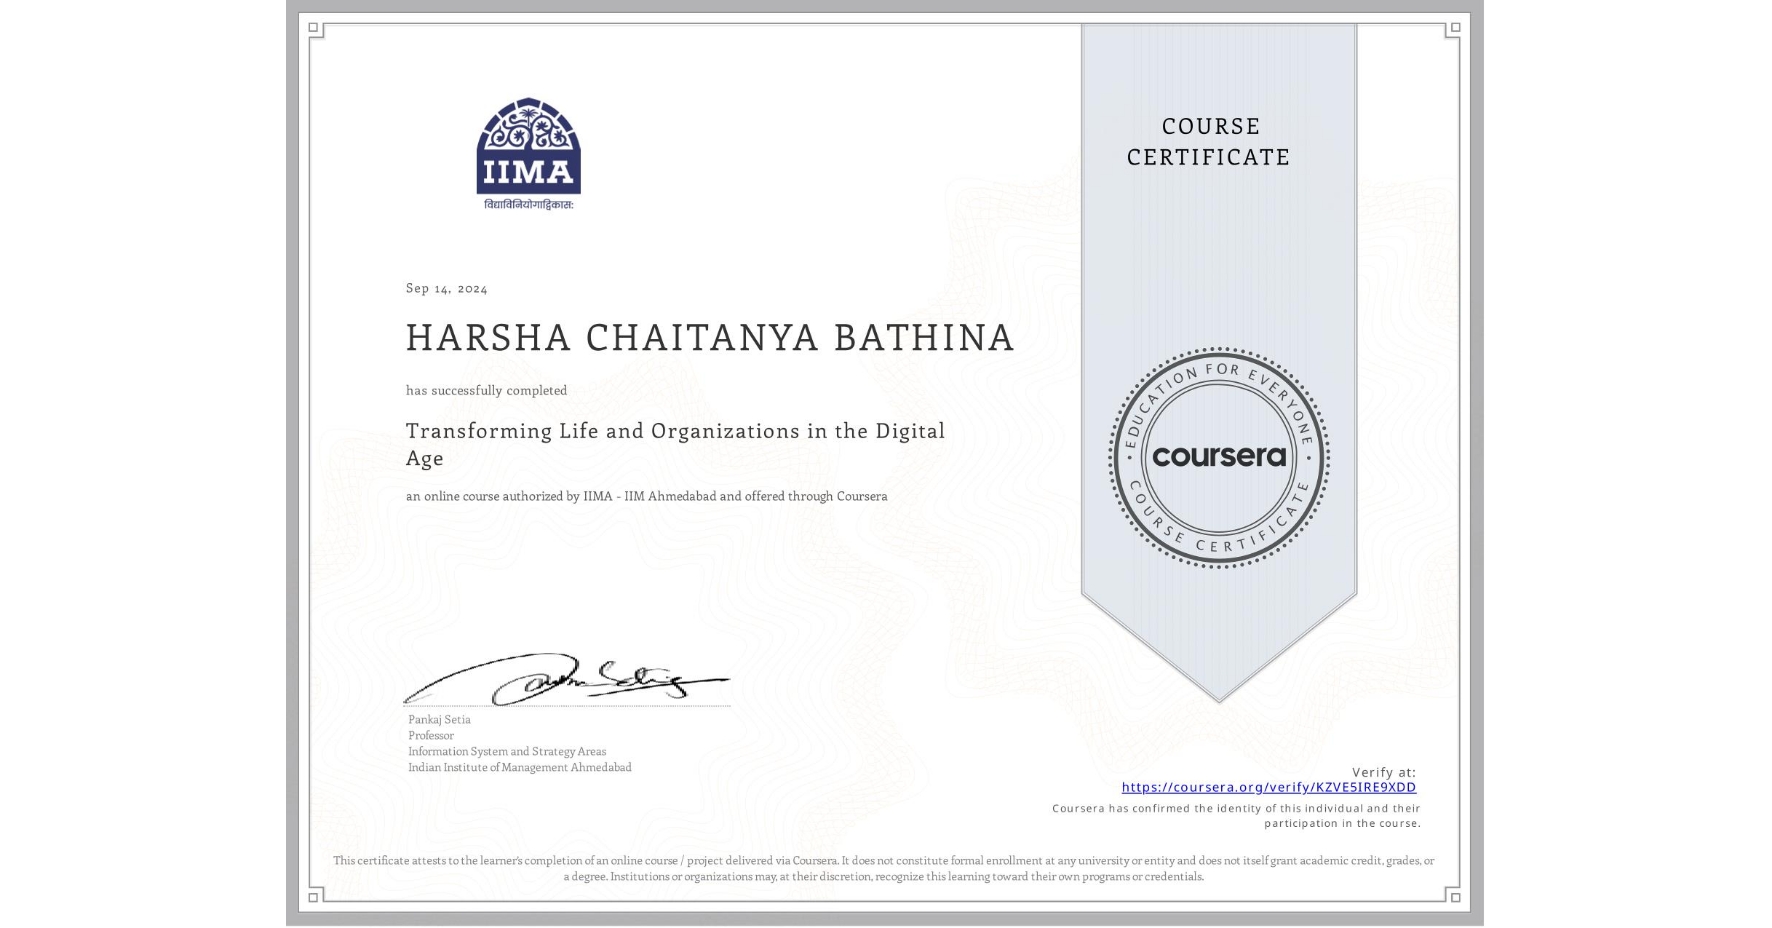Click the name Pankaj Setia
The height and width of the screenshot is (928, 1772).
[439, 719]
